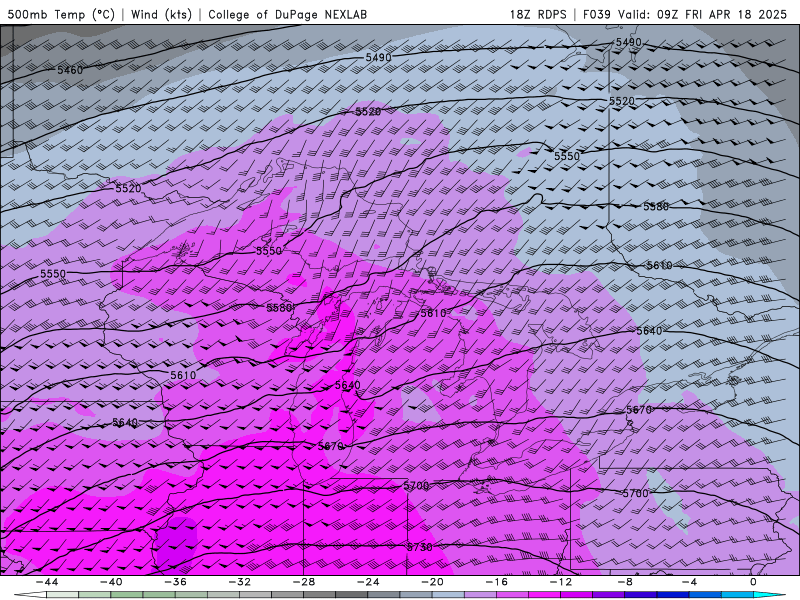Click the -12 color scale label

coord(561,582)
